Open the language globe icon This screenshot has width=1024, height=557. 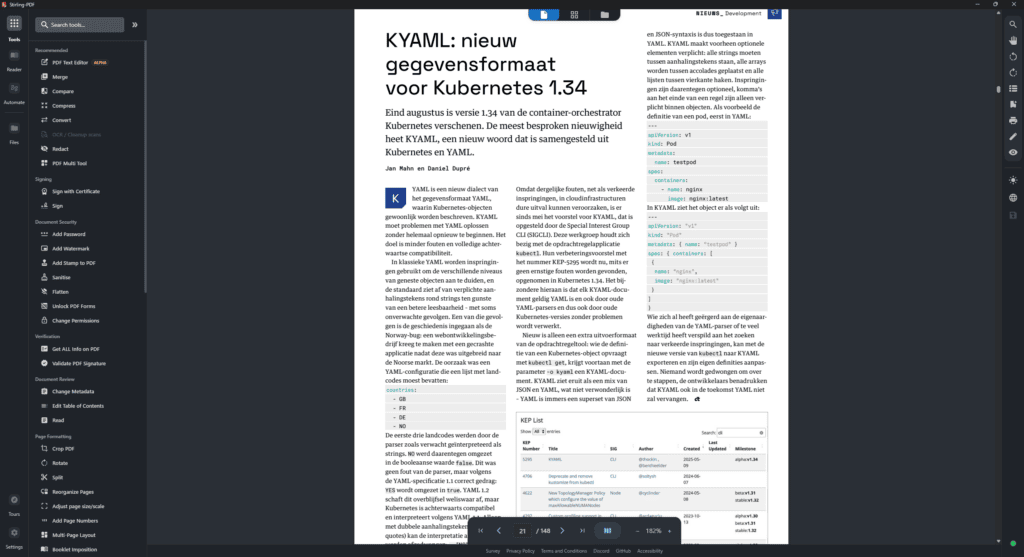point(1013,198)
